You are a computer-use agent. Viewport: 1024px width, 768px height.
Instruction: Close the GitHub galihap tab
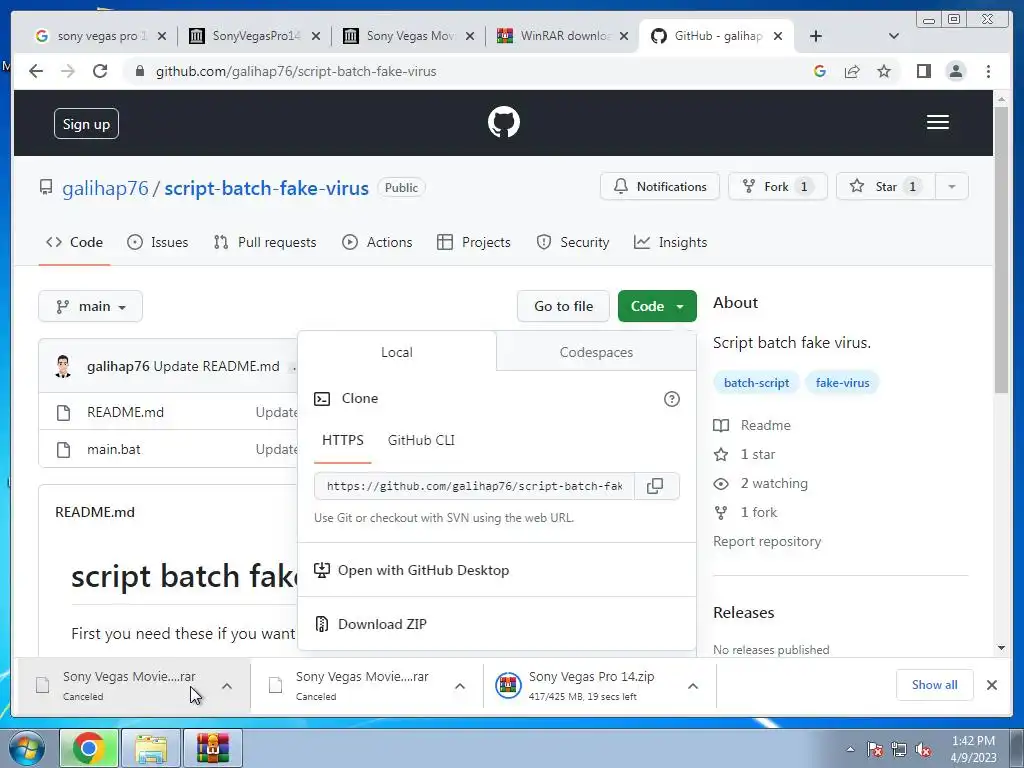[x=778, y=36]
